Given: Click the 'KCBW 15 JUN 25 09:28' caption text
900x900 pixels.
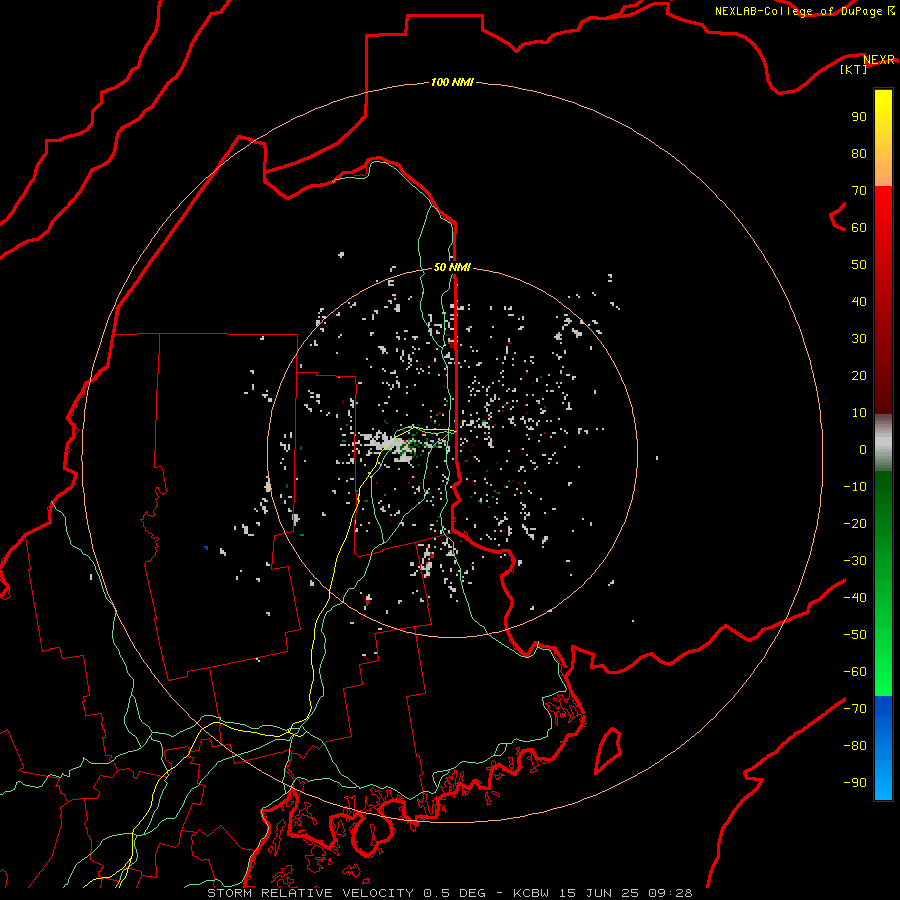Looking at the screenshot, I should (x=603, y=893).
